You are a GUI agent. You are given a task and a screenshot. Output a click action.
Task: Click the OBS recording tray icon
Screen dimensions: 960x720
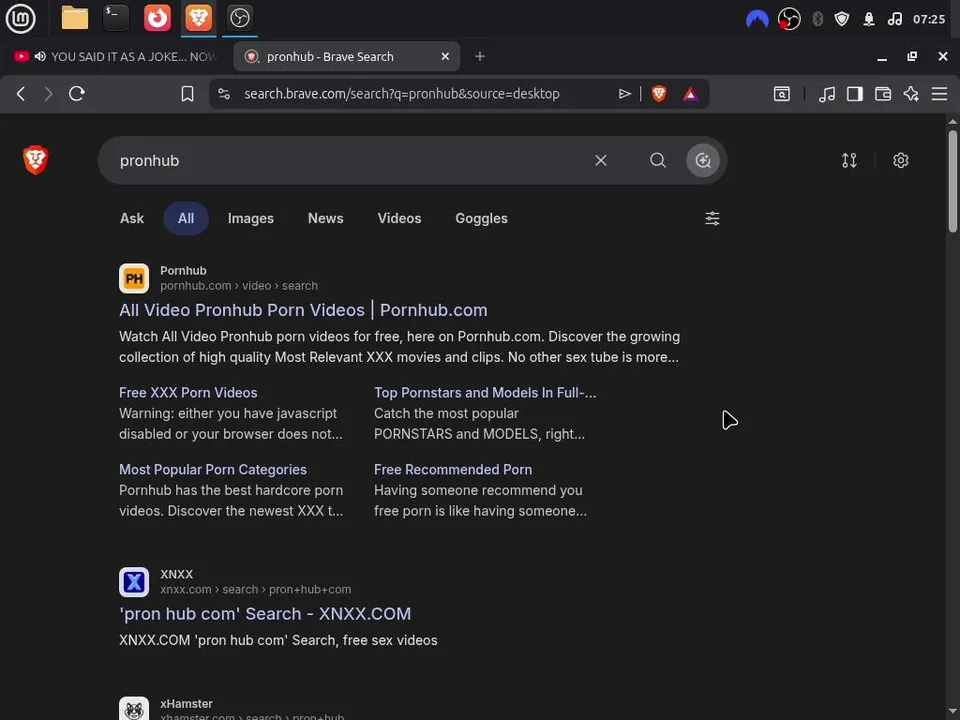(789, 19)
